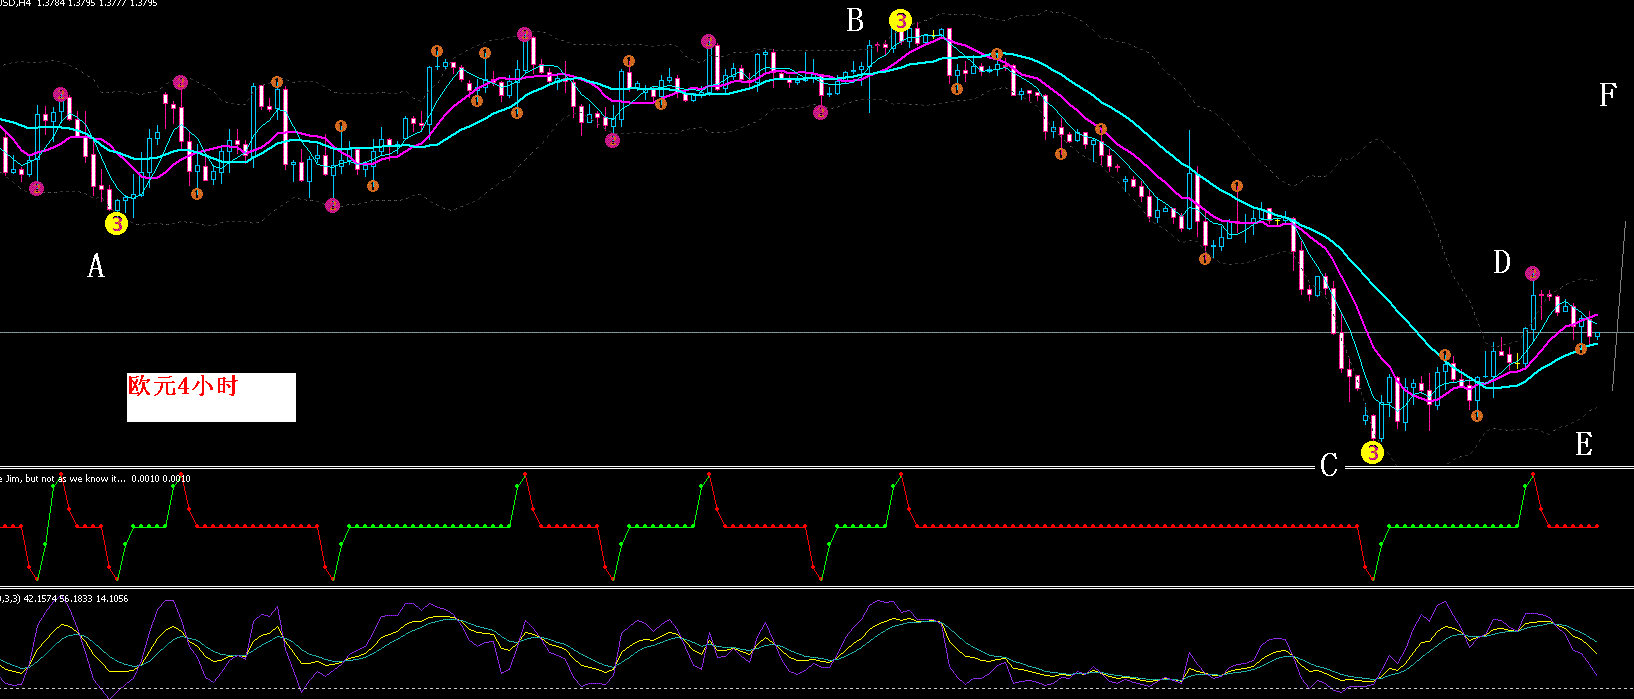
Task: Click the white letter F label
Action: pyautogui.click(x=1608, y=95)
